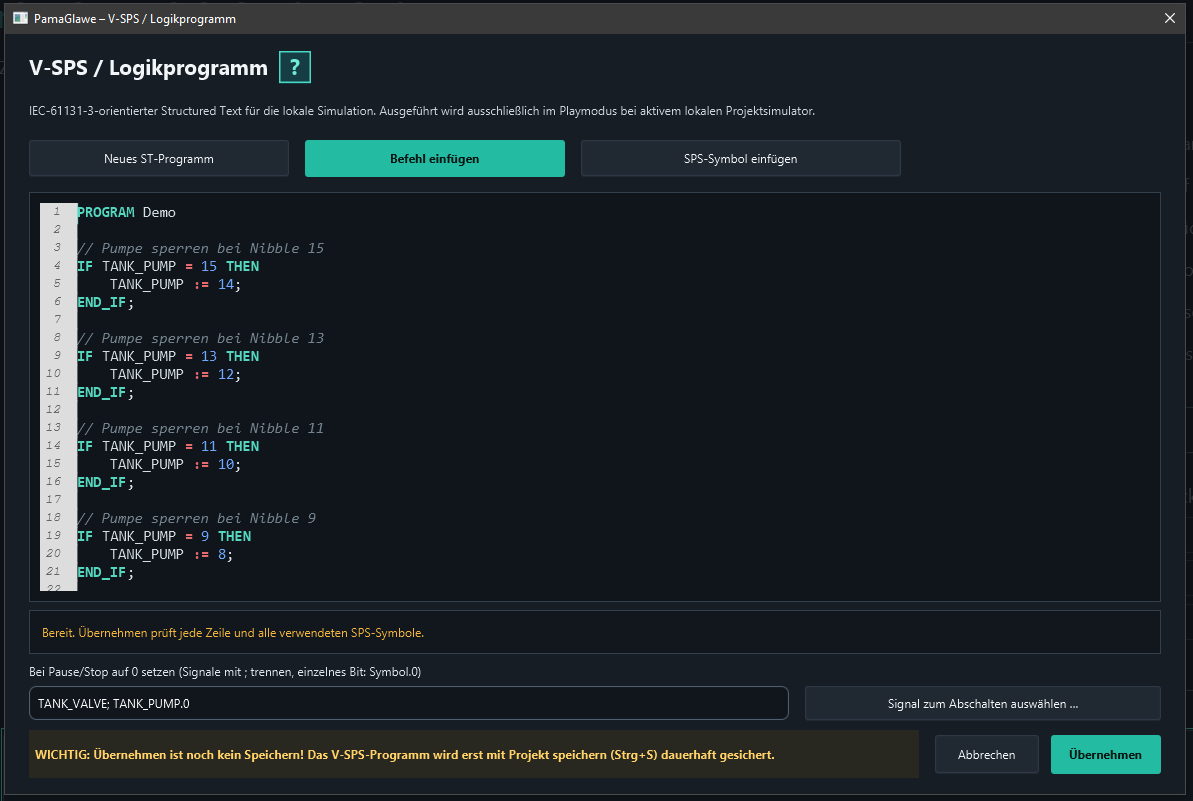This screenshot has width=1193, height=801.
Task: Click the assignment 'TANK_PUMP := 14;'
Action: tap(175, 284)
